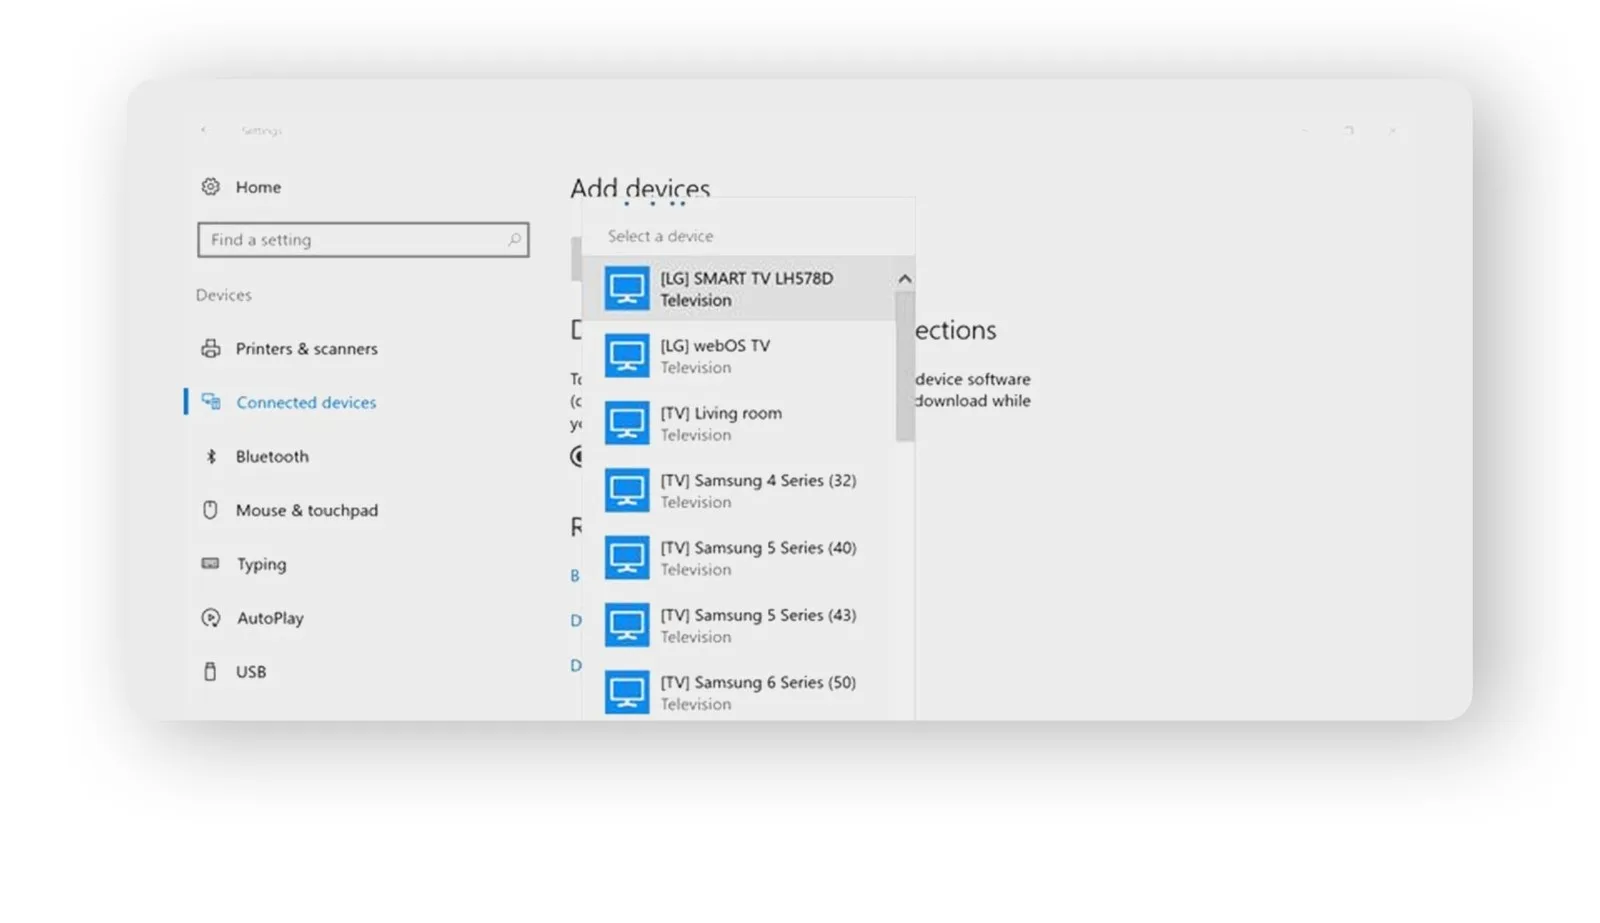Click the device list scroll-up arrow
The height and width of the screenshot is (923, 1600).
point(905,279)
